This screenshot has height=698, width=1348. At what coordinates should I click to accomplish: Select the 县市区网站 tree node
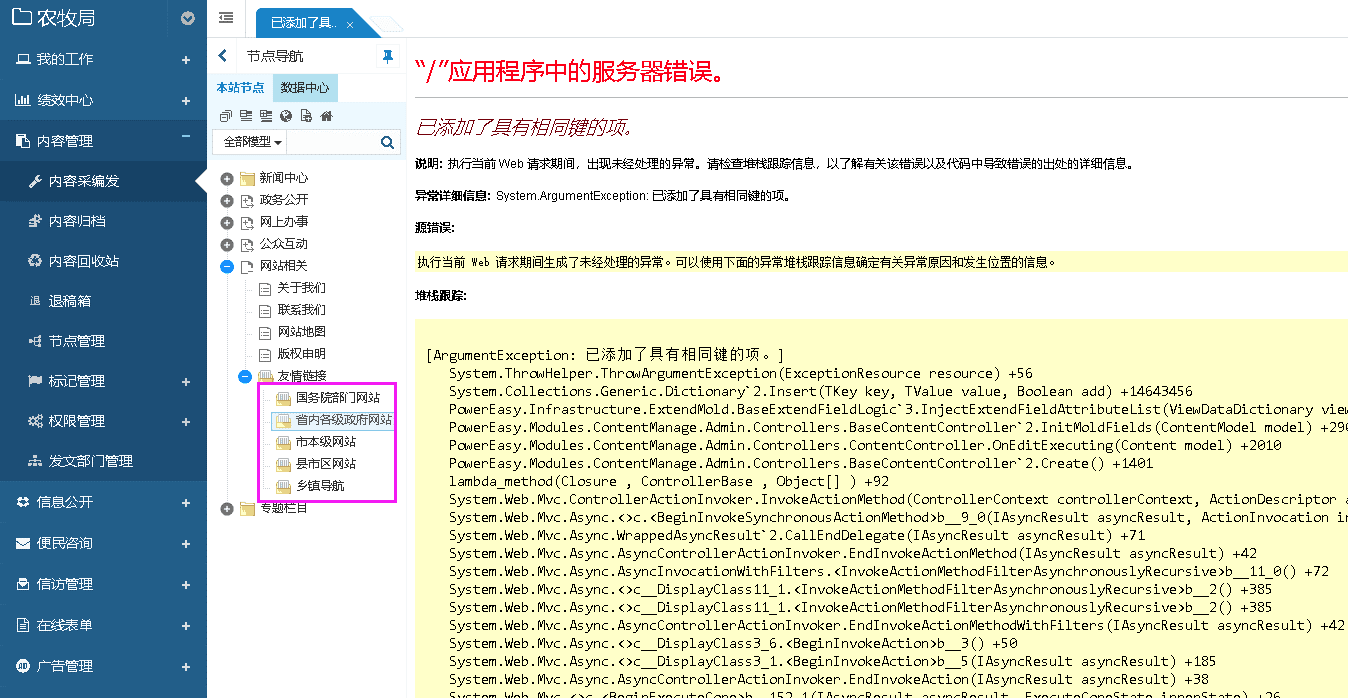[x=325, y=464]
